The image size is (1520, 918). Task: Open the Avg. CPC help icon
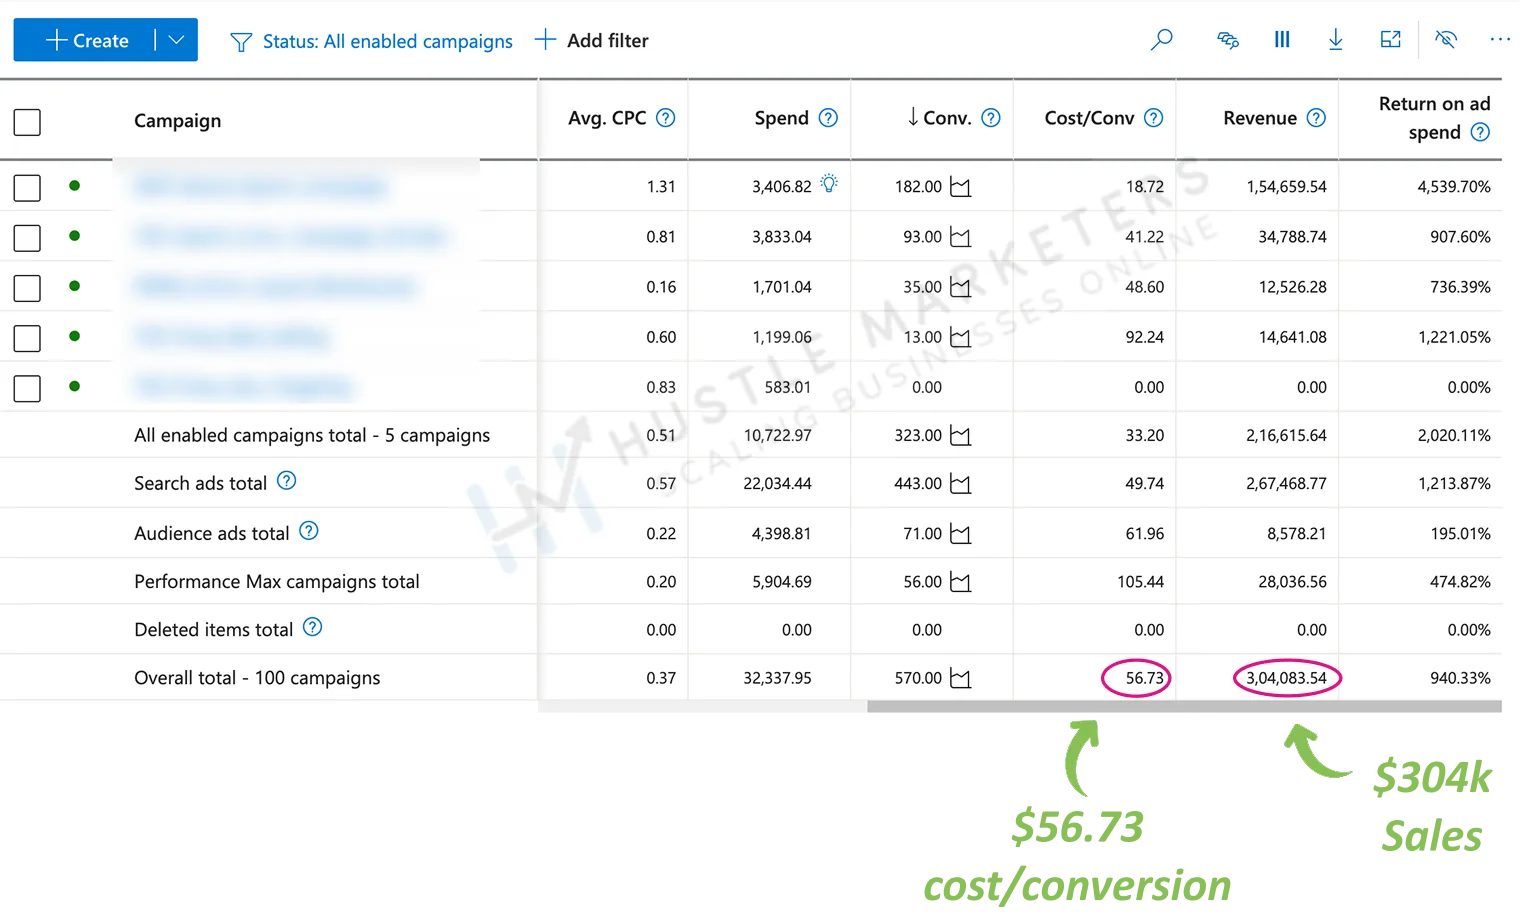pos(665,118)
